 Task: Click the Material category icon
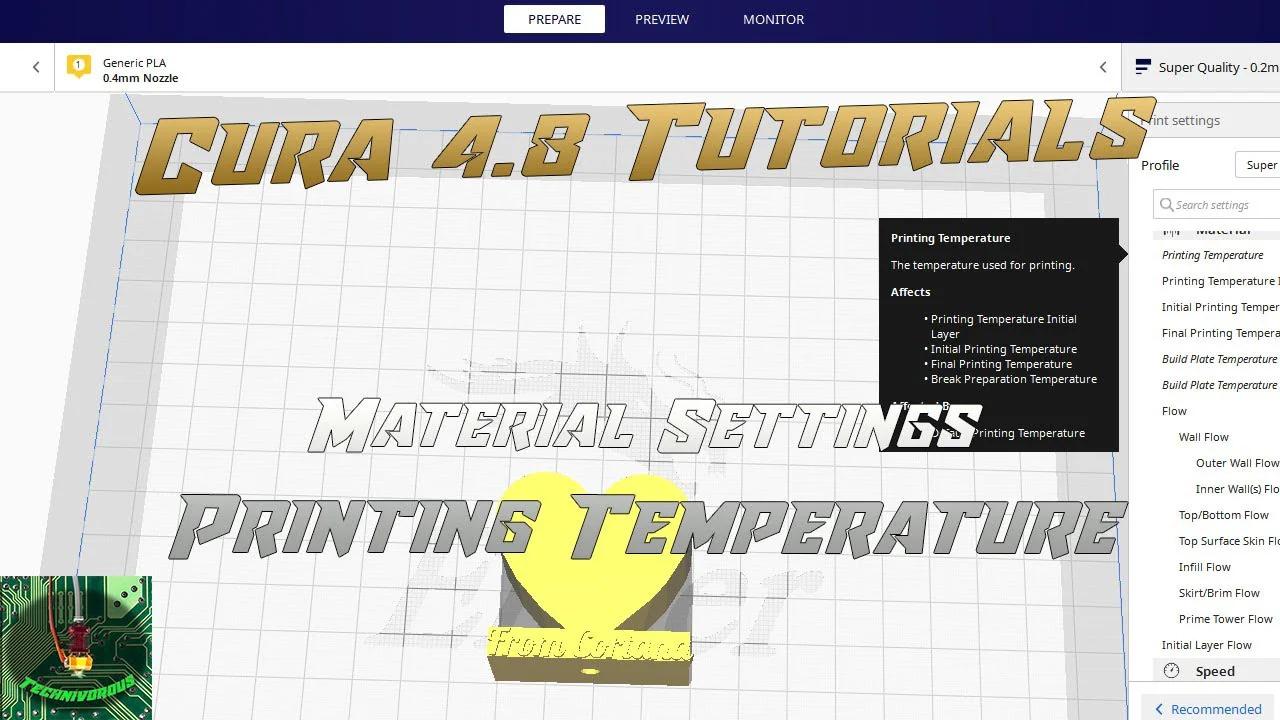click(1171, 229)
